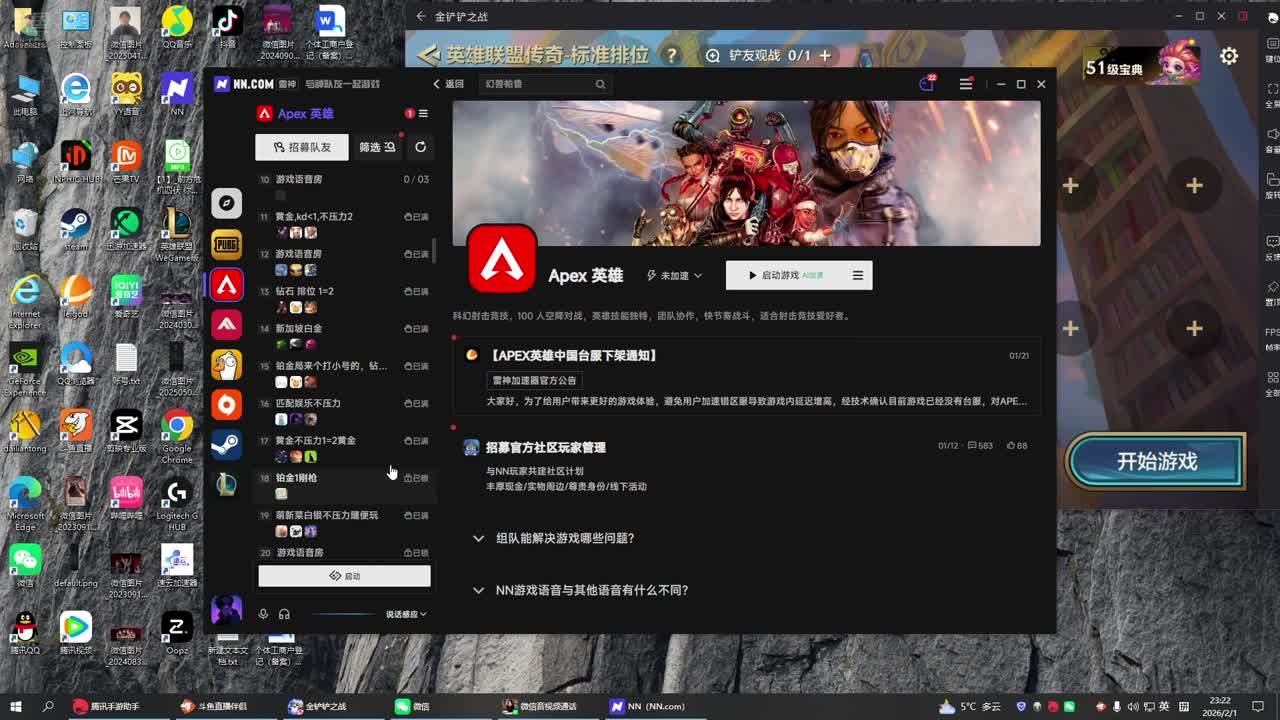Like the 招募官方社区玩家管理 post

pos(1017,446)
